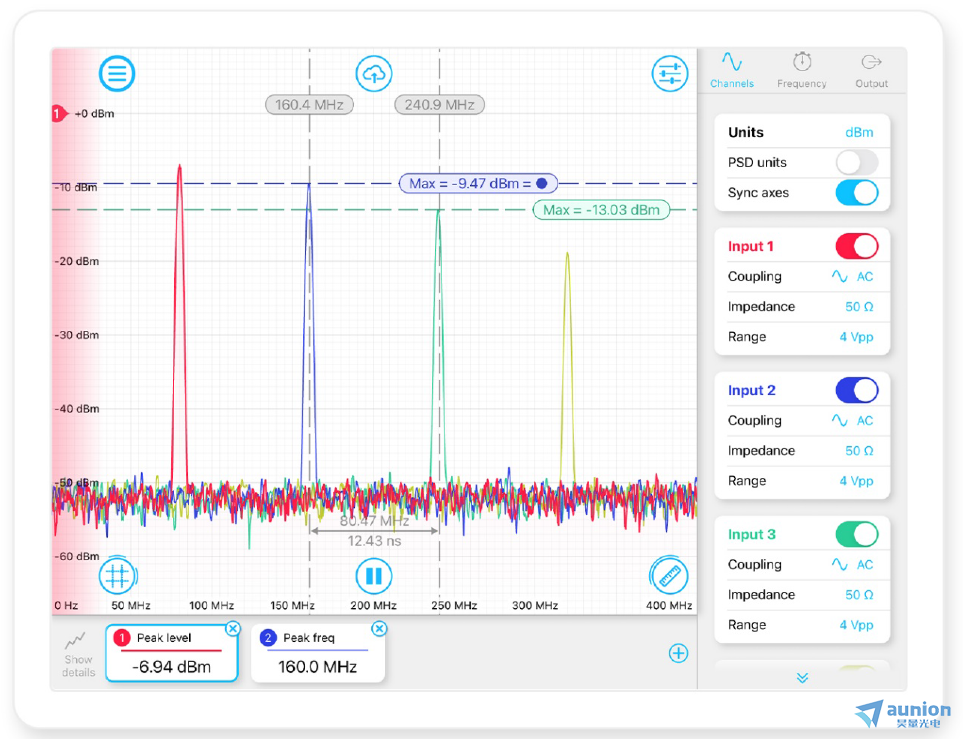Click the 200 MHz frequency axis label
This screenshot has height=739, width=963.
373,605
